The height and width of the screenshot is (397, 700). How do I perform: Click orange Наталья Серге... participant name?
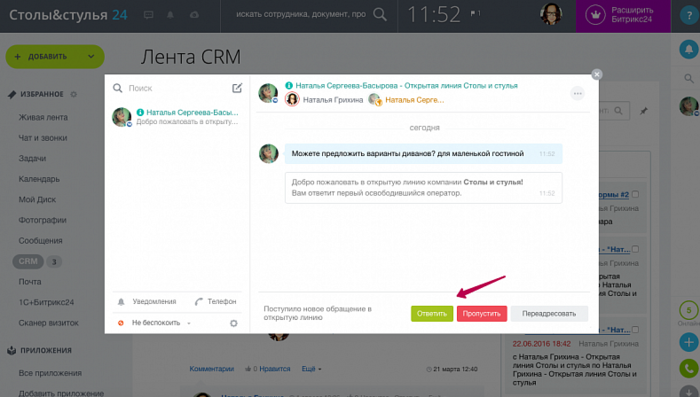pos(415,100)
